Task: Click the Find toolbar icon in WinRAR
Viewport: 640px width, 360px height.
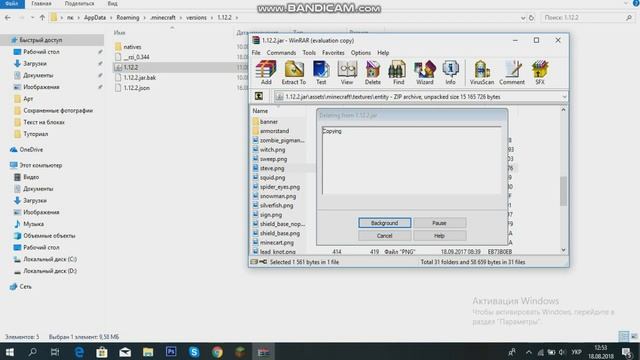Action: tap(398, 73)
